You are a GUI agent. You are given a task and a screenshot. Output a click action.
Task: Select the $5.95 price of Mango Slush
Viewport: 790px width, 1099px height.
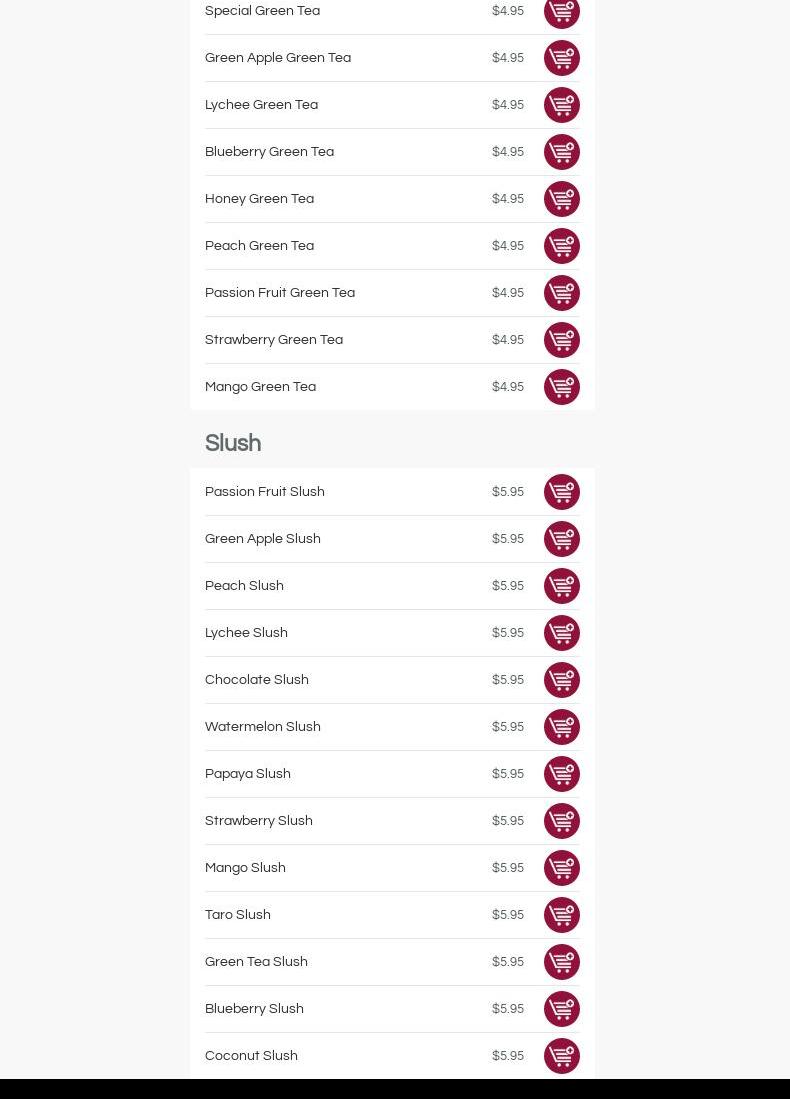508,868
